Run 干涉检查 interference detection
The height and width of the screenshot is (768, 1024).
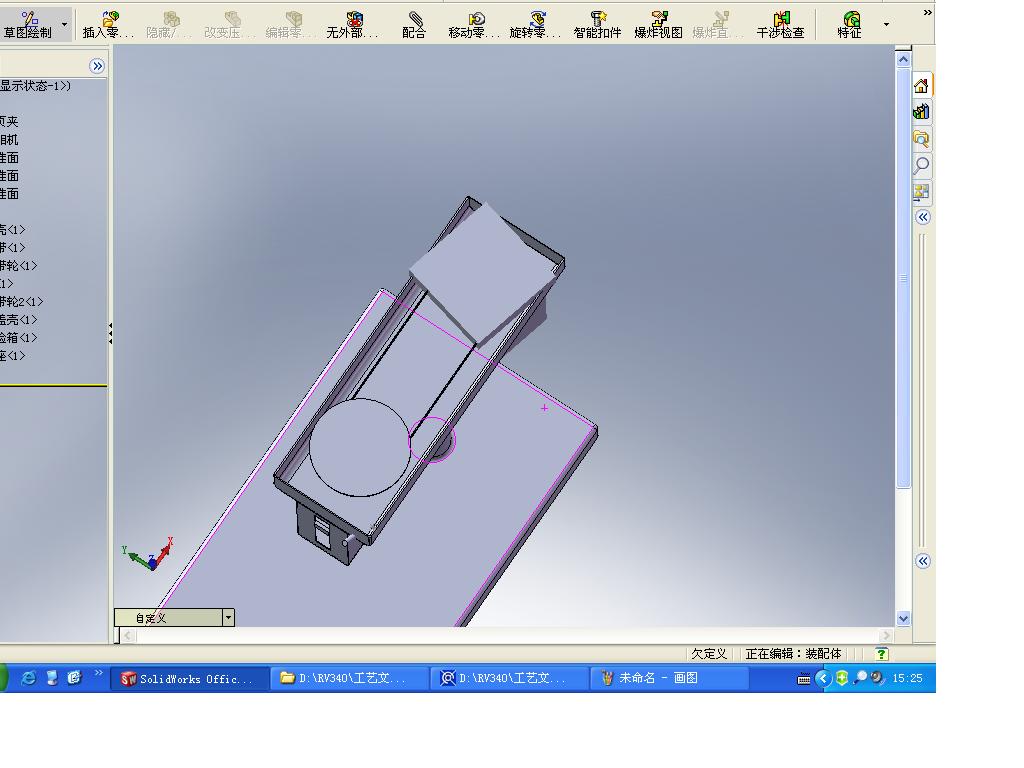[780, 25]
